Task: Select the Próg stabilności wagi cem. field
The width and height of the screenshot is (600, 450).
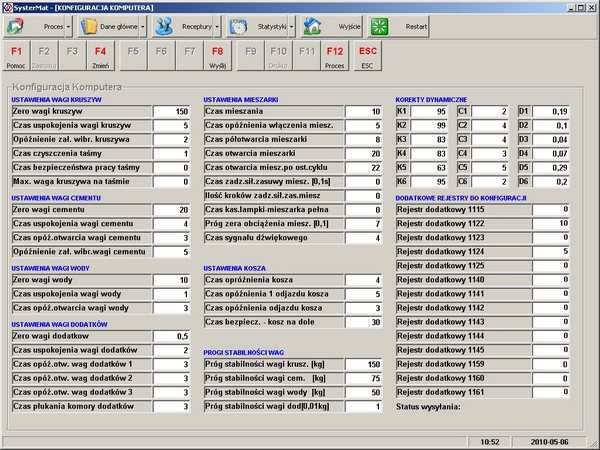Action: tap(363, 378)
